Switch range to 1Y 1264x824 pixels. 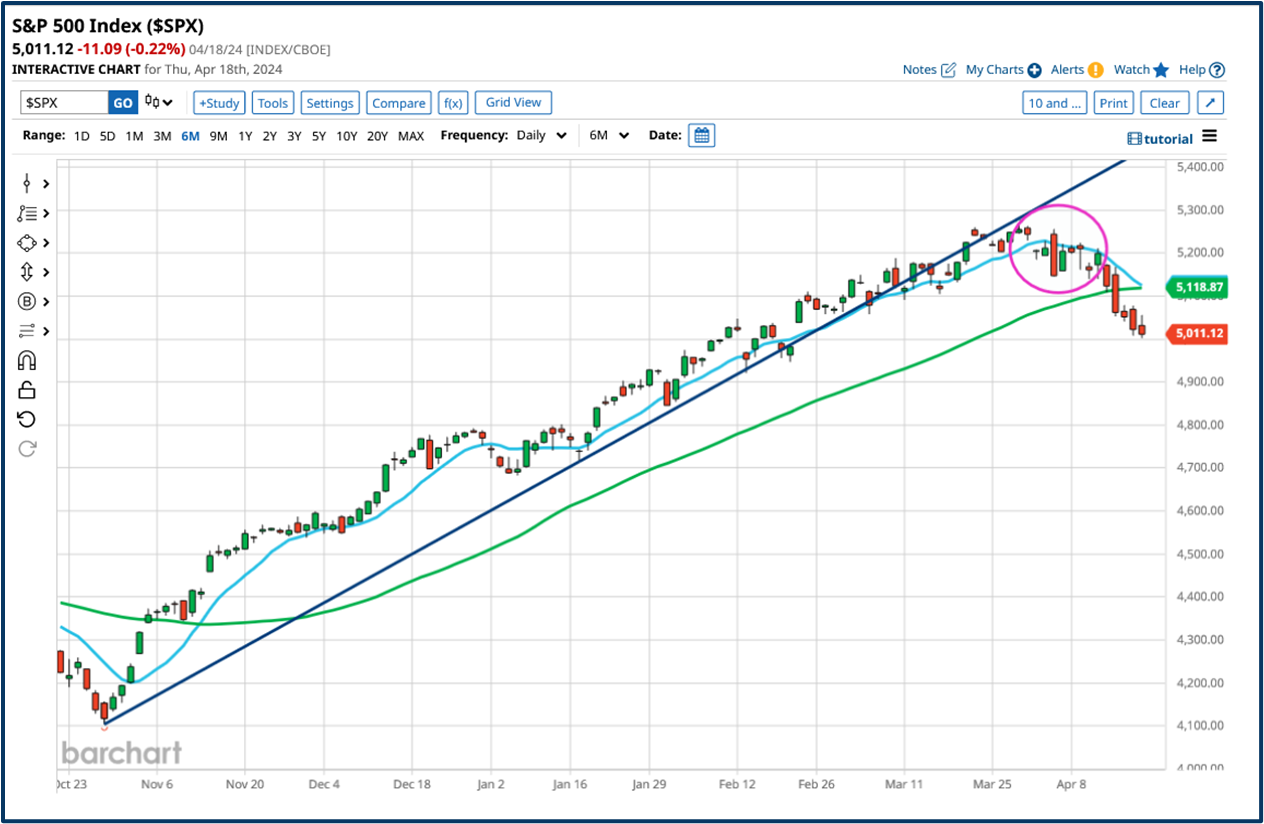(245, 135)
